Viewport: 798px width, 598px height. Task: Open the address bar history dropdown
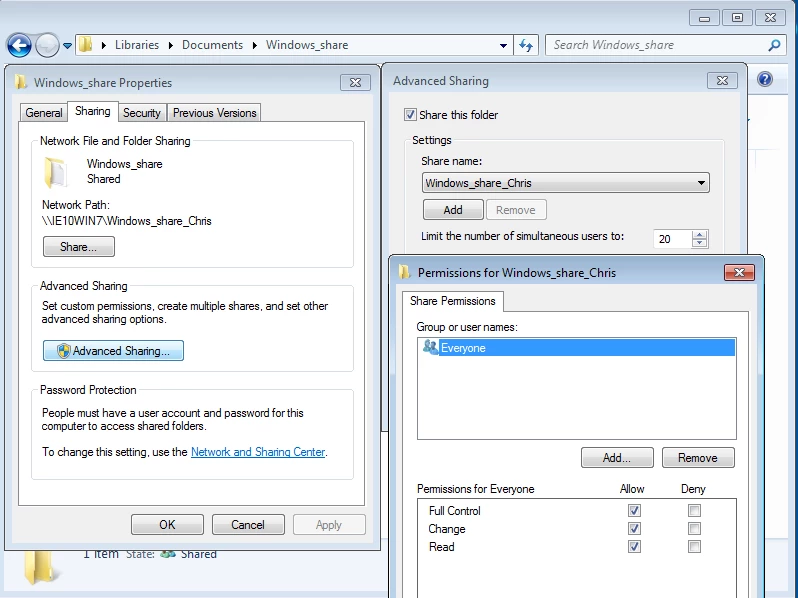pyautogui.click(x=503, y=45)
